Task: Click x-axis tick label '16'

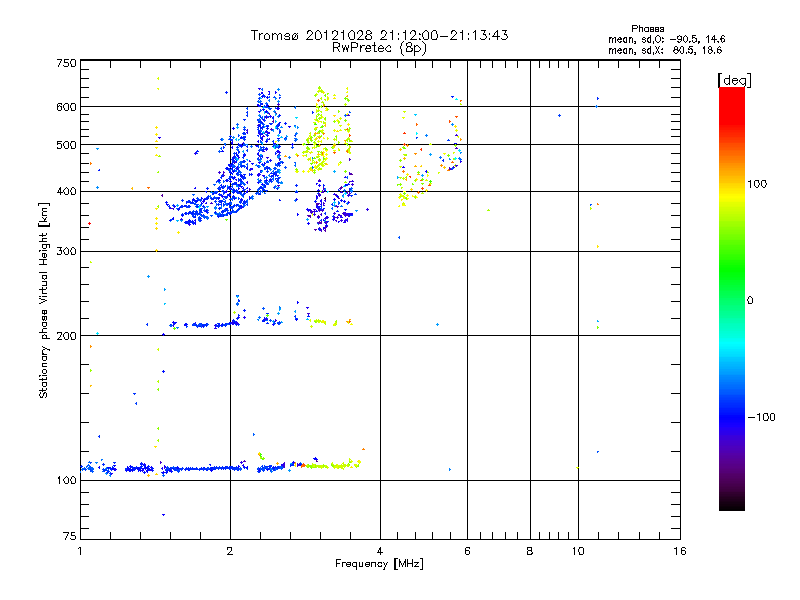Action: (680, 551)
